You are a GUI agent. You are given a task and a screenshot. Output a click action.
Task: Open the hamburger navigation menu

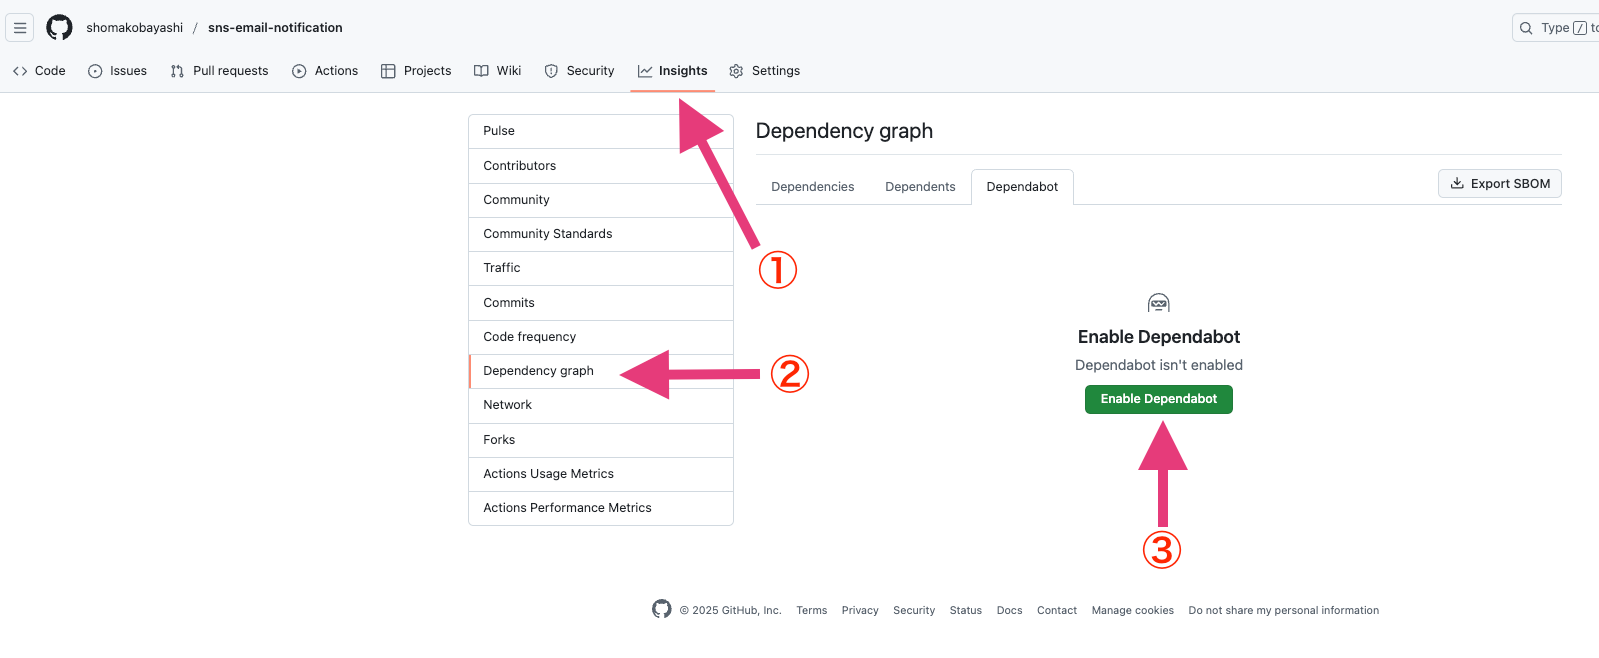pyautogui.click(x=20, y=28)
